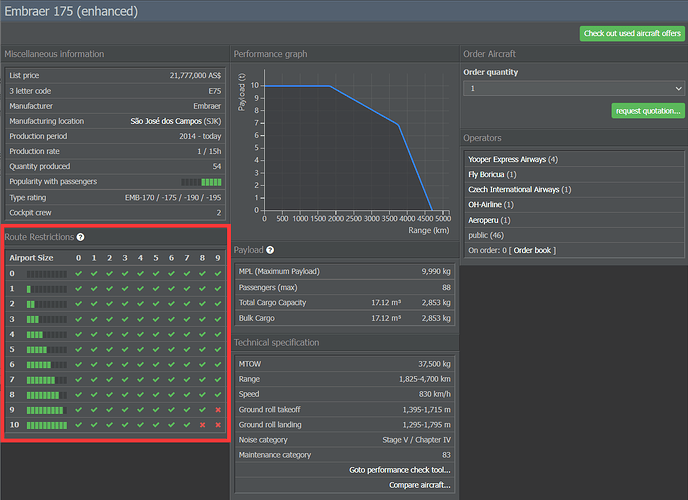Viewport: 688px width, 500px height.
Task: Click the Payload help question-mark icon
Action: pos(270,250)
